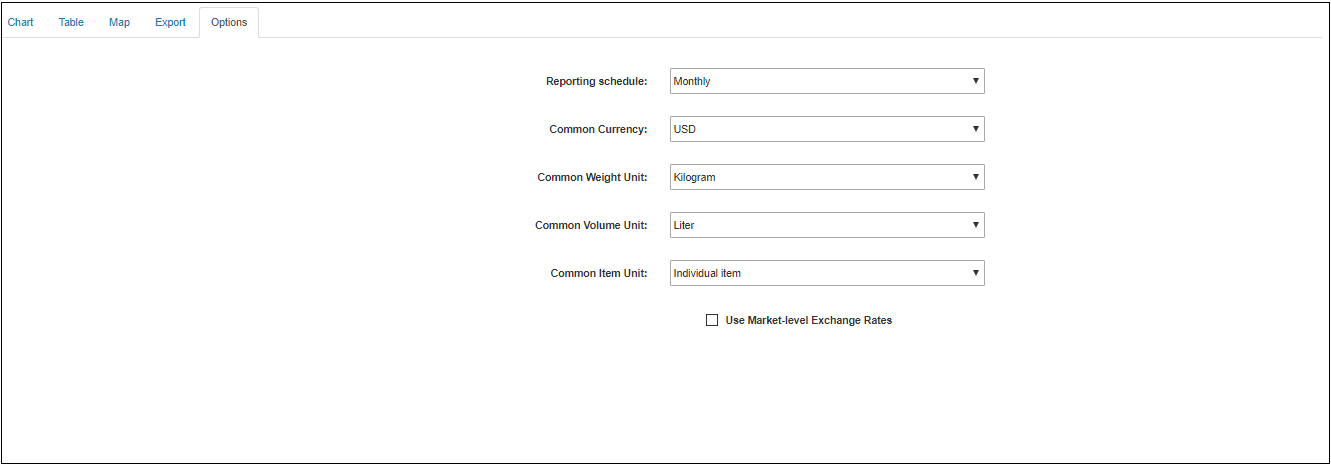Click the arrow icon on Common Currency select
The image size is (1331, 464).
975,129
